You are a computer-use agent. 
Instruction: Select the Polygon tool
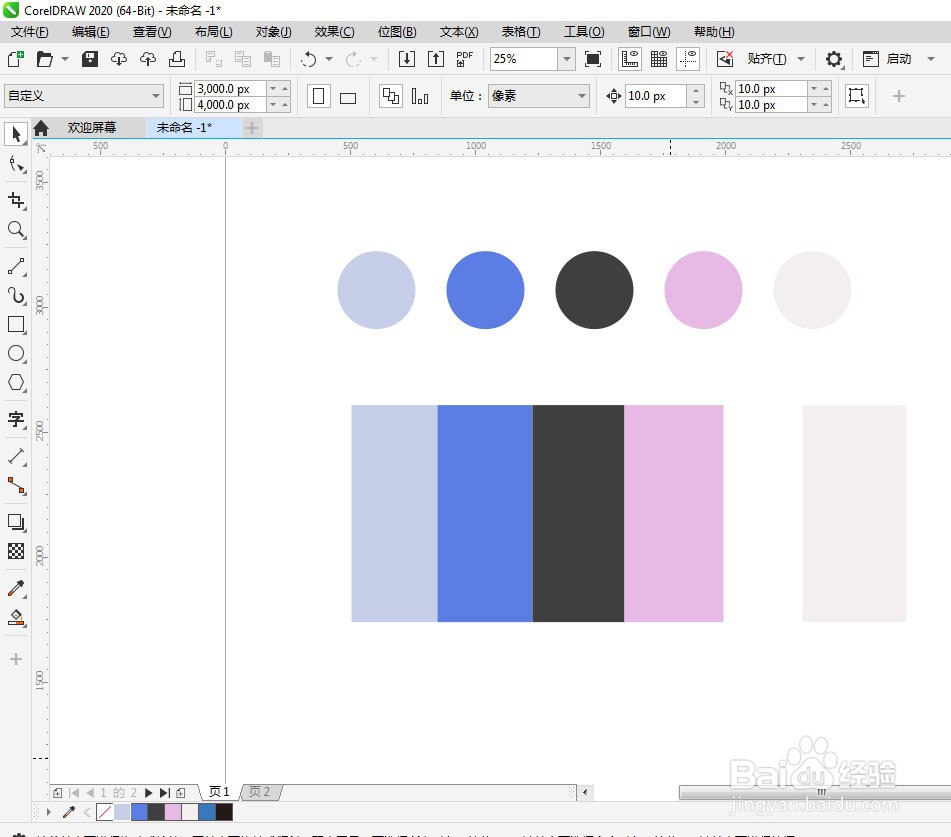click(16, 383)
